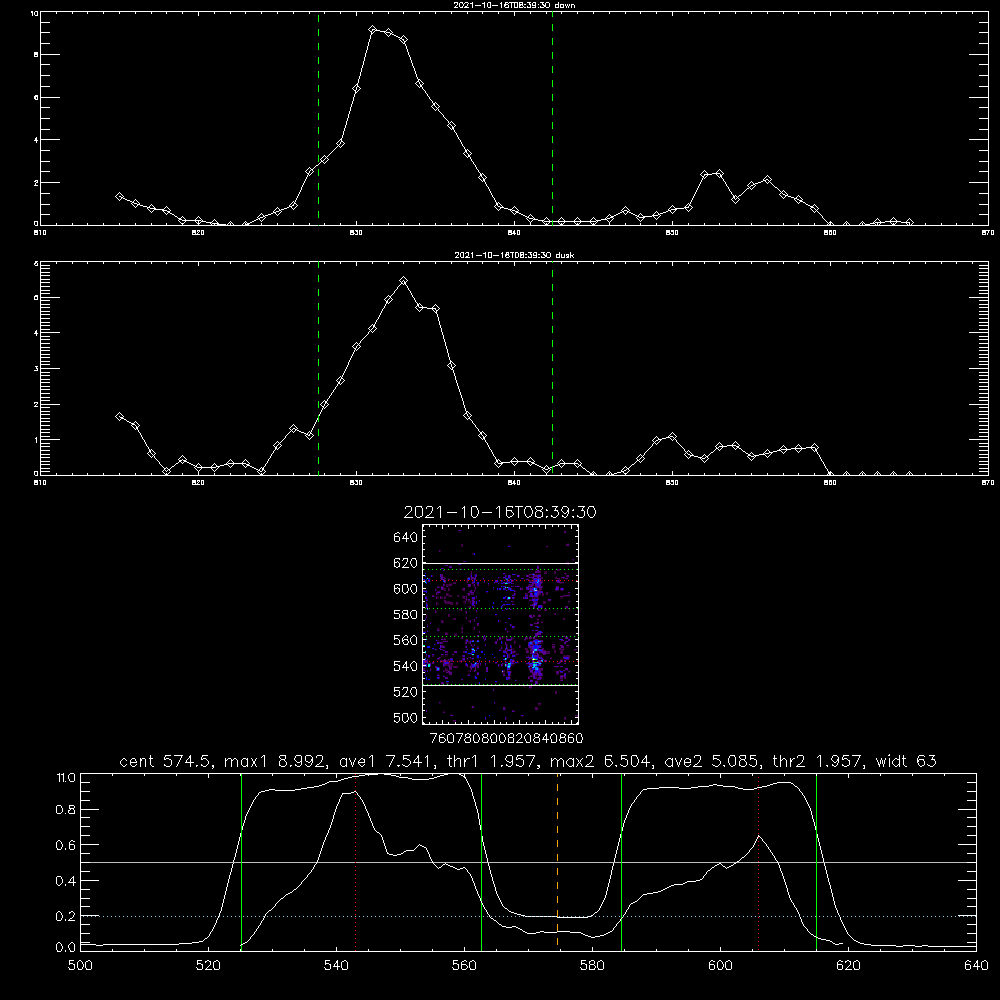Screen dimensions: 1000x1000
Task: Click 'thr2 1.957' in the stats line
Action: (818, 761)
